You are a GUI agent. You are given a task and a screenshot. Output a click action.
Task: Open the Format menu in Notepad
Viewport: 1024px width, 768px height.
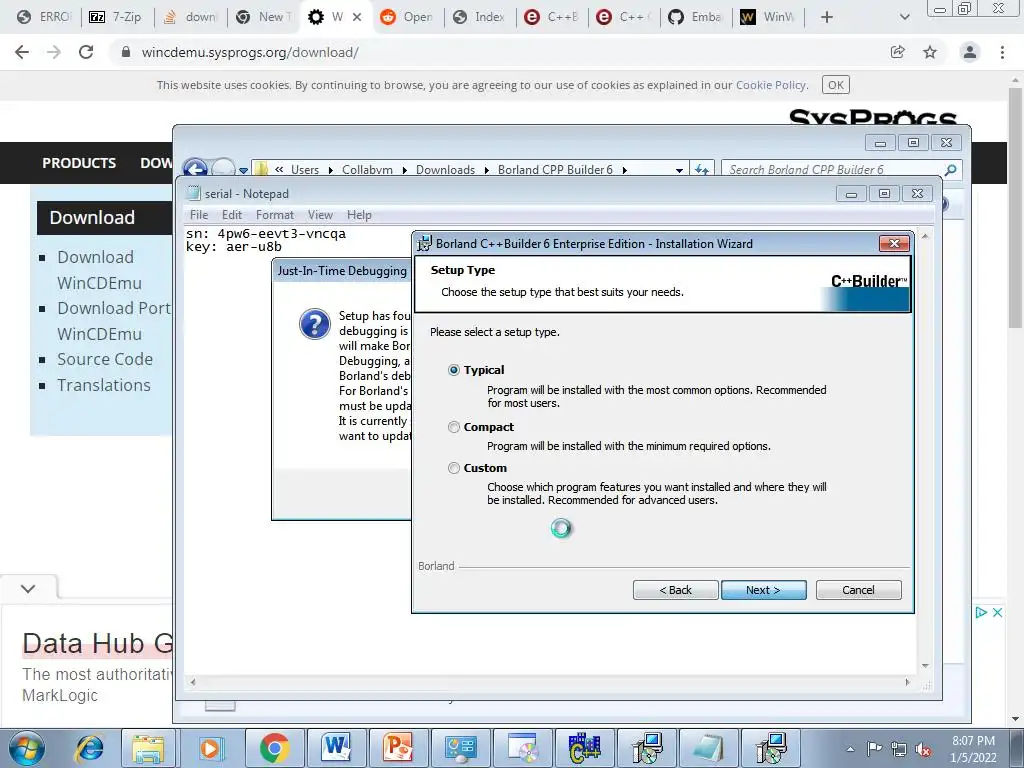coord(274,215)
